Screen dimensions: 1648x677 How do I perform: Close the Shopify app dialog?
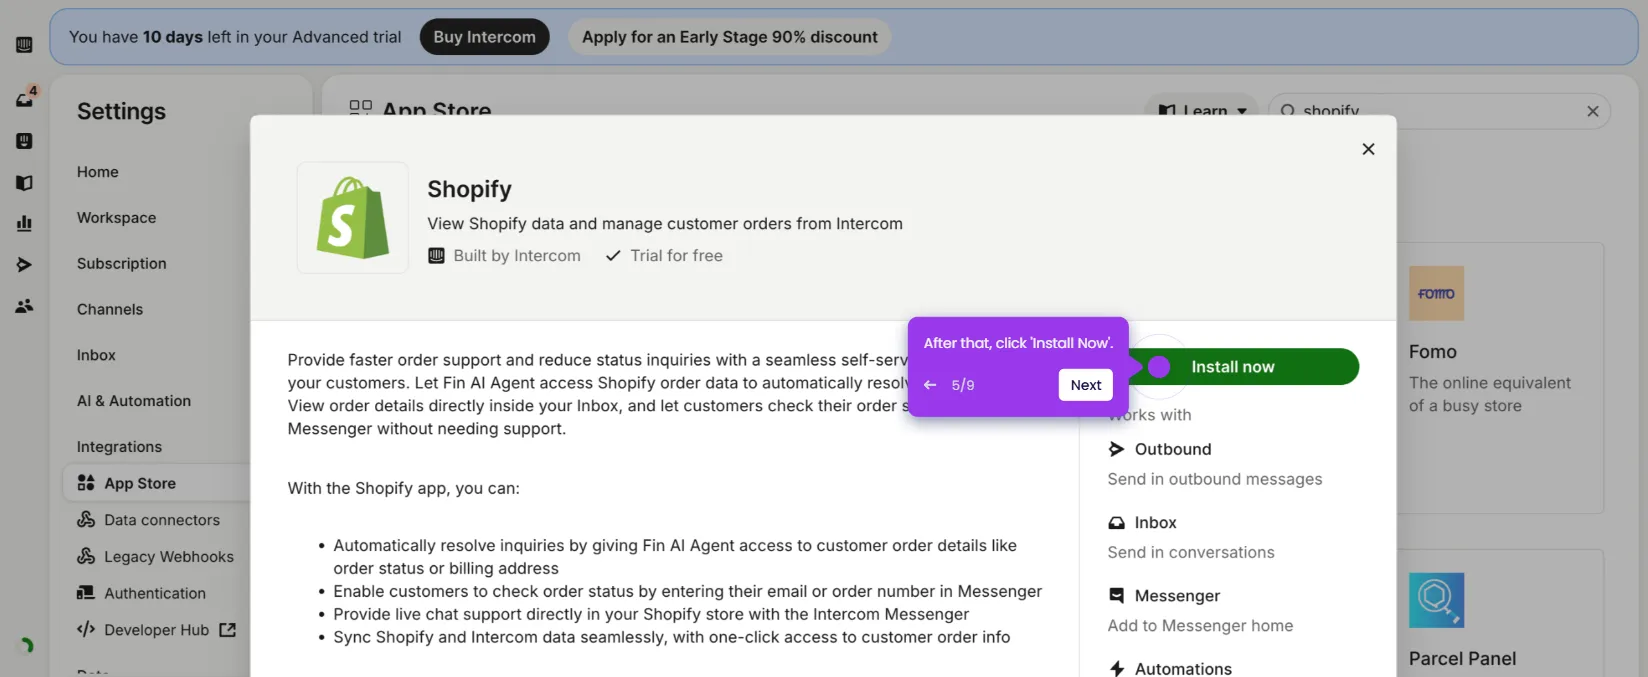1368,149
